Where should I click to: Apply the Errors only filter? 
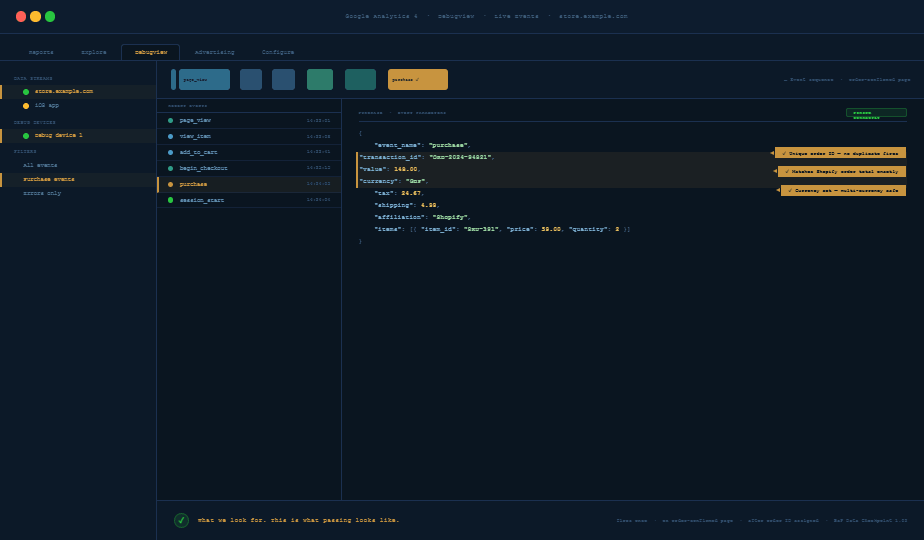point(78,193)
